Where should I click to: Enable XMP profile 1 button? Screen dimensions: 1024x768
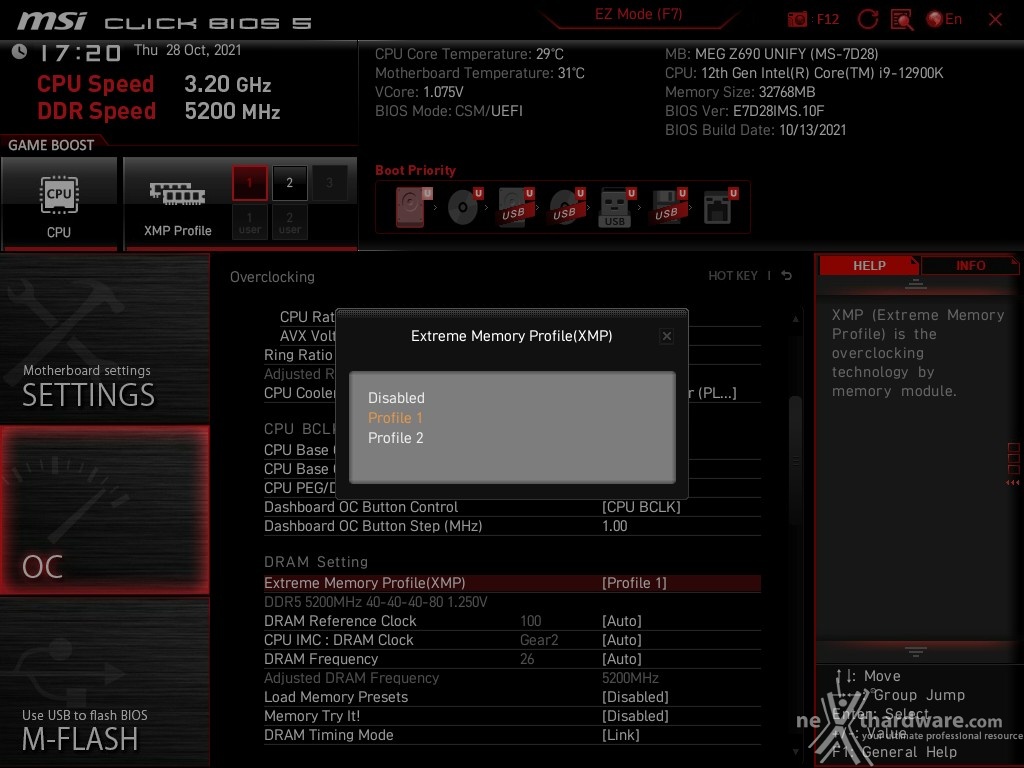pos(249,183)
